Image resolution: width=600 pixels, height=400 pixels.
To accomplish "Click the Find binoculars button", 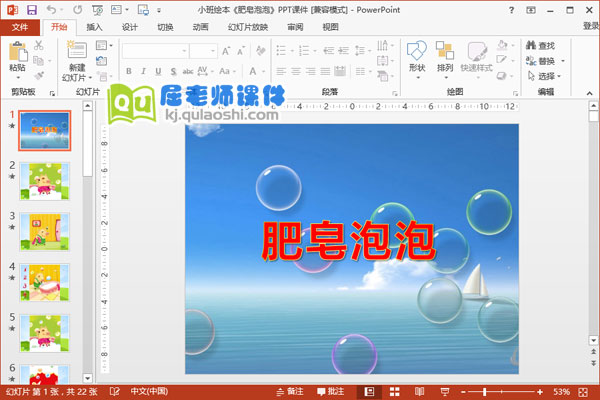I will tap(540, 46).
